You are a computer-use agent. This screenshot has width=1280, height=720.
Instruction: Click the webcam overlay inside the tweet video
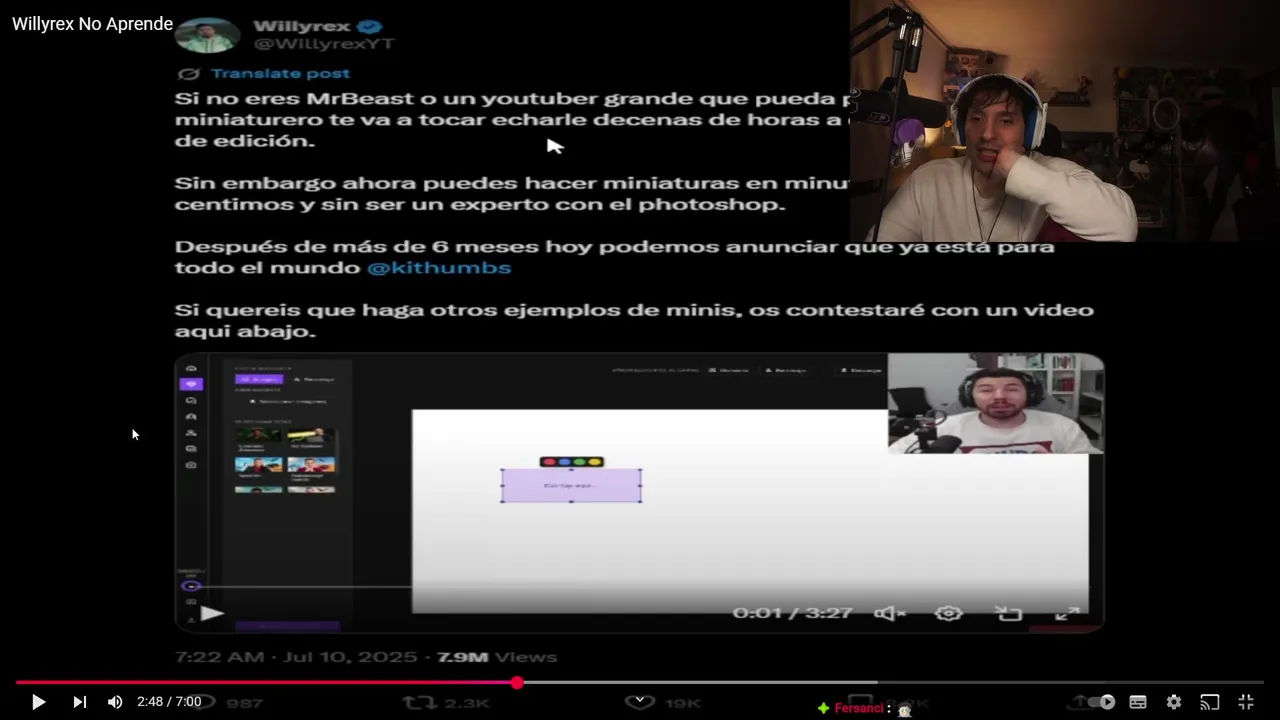coord(996,403)
